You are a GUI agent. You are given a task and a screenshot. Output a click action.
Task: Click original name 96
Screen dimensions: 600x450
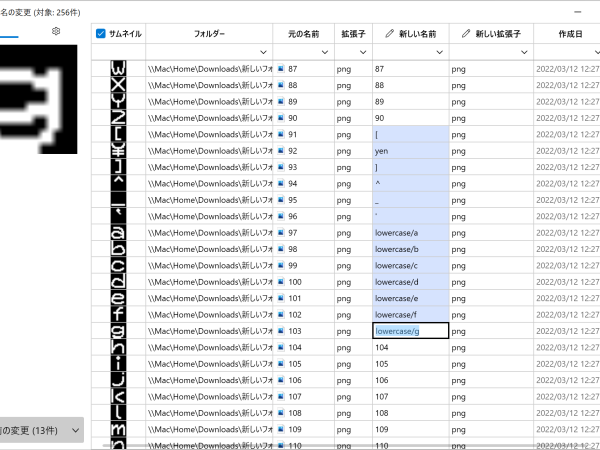tap(293, 216)
